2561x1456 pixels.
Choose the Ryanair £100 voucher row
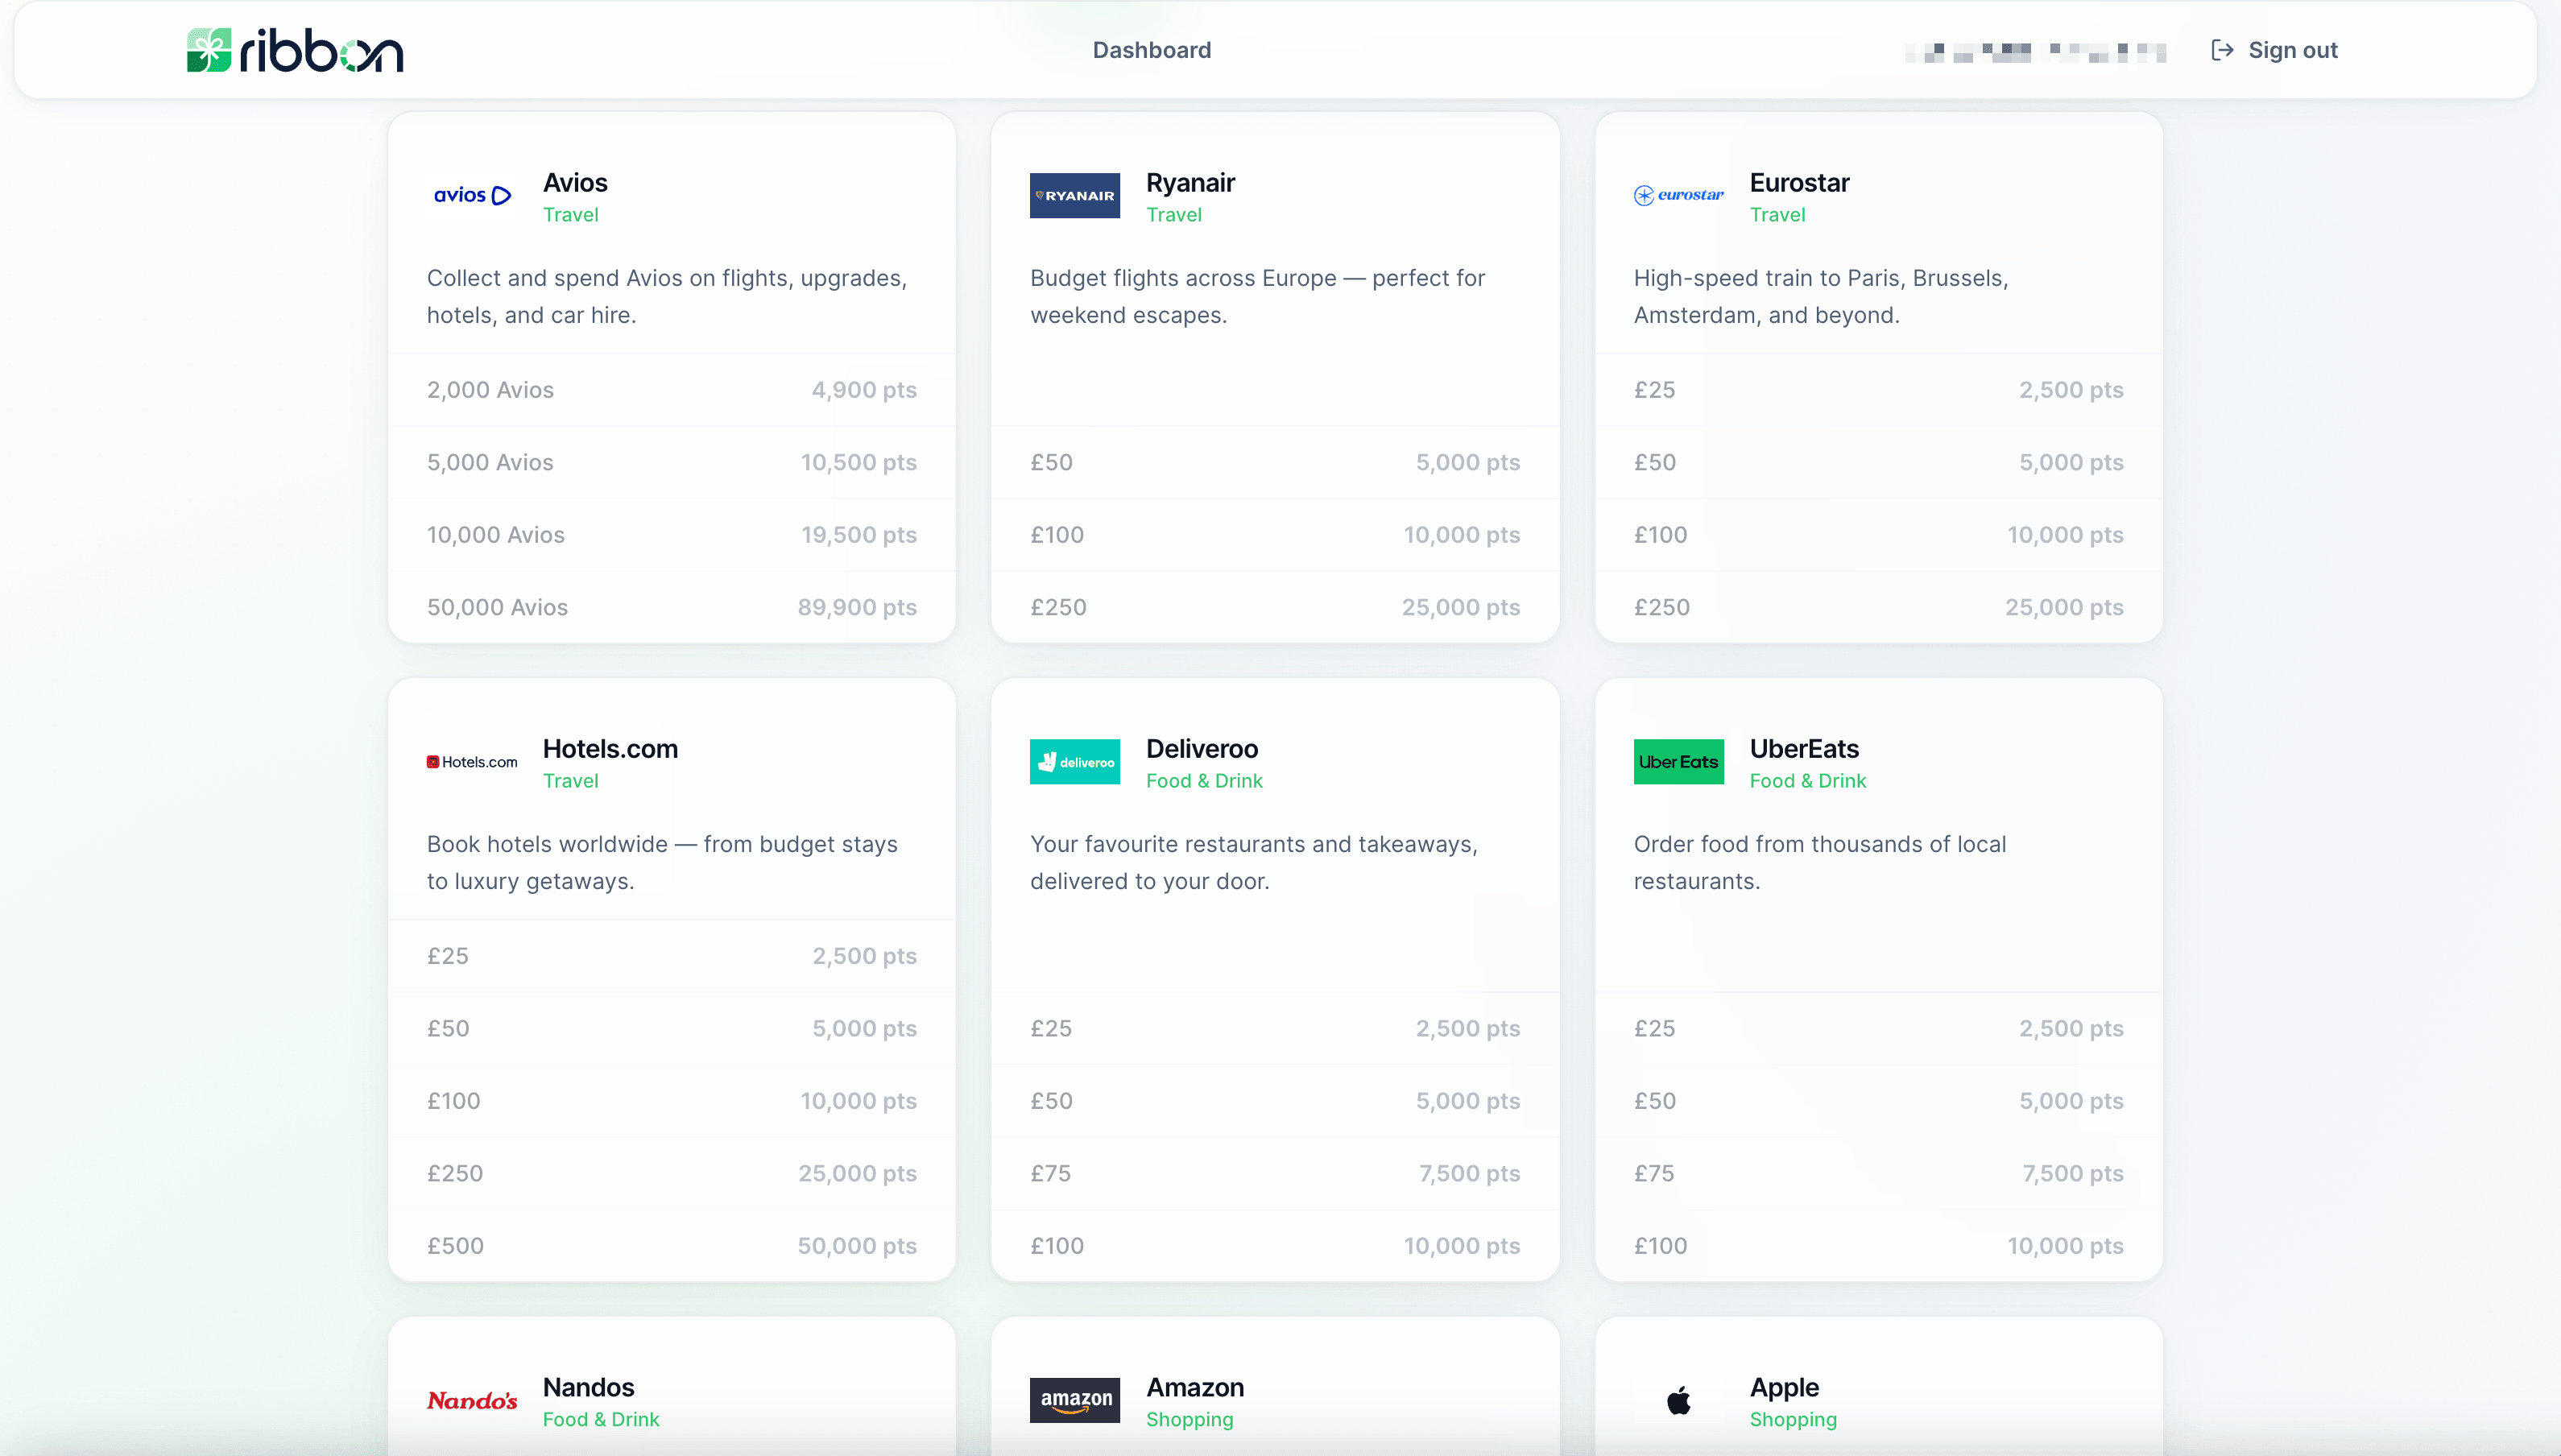[1274, 535]
